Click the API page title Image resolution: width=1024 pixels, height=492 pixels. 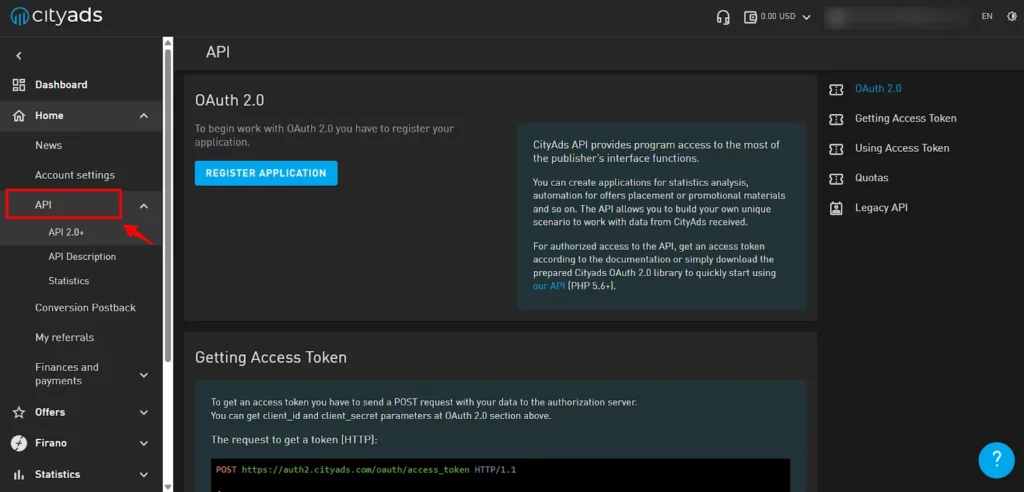[x=217, y=52]
